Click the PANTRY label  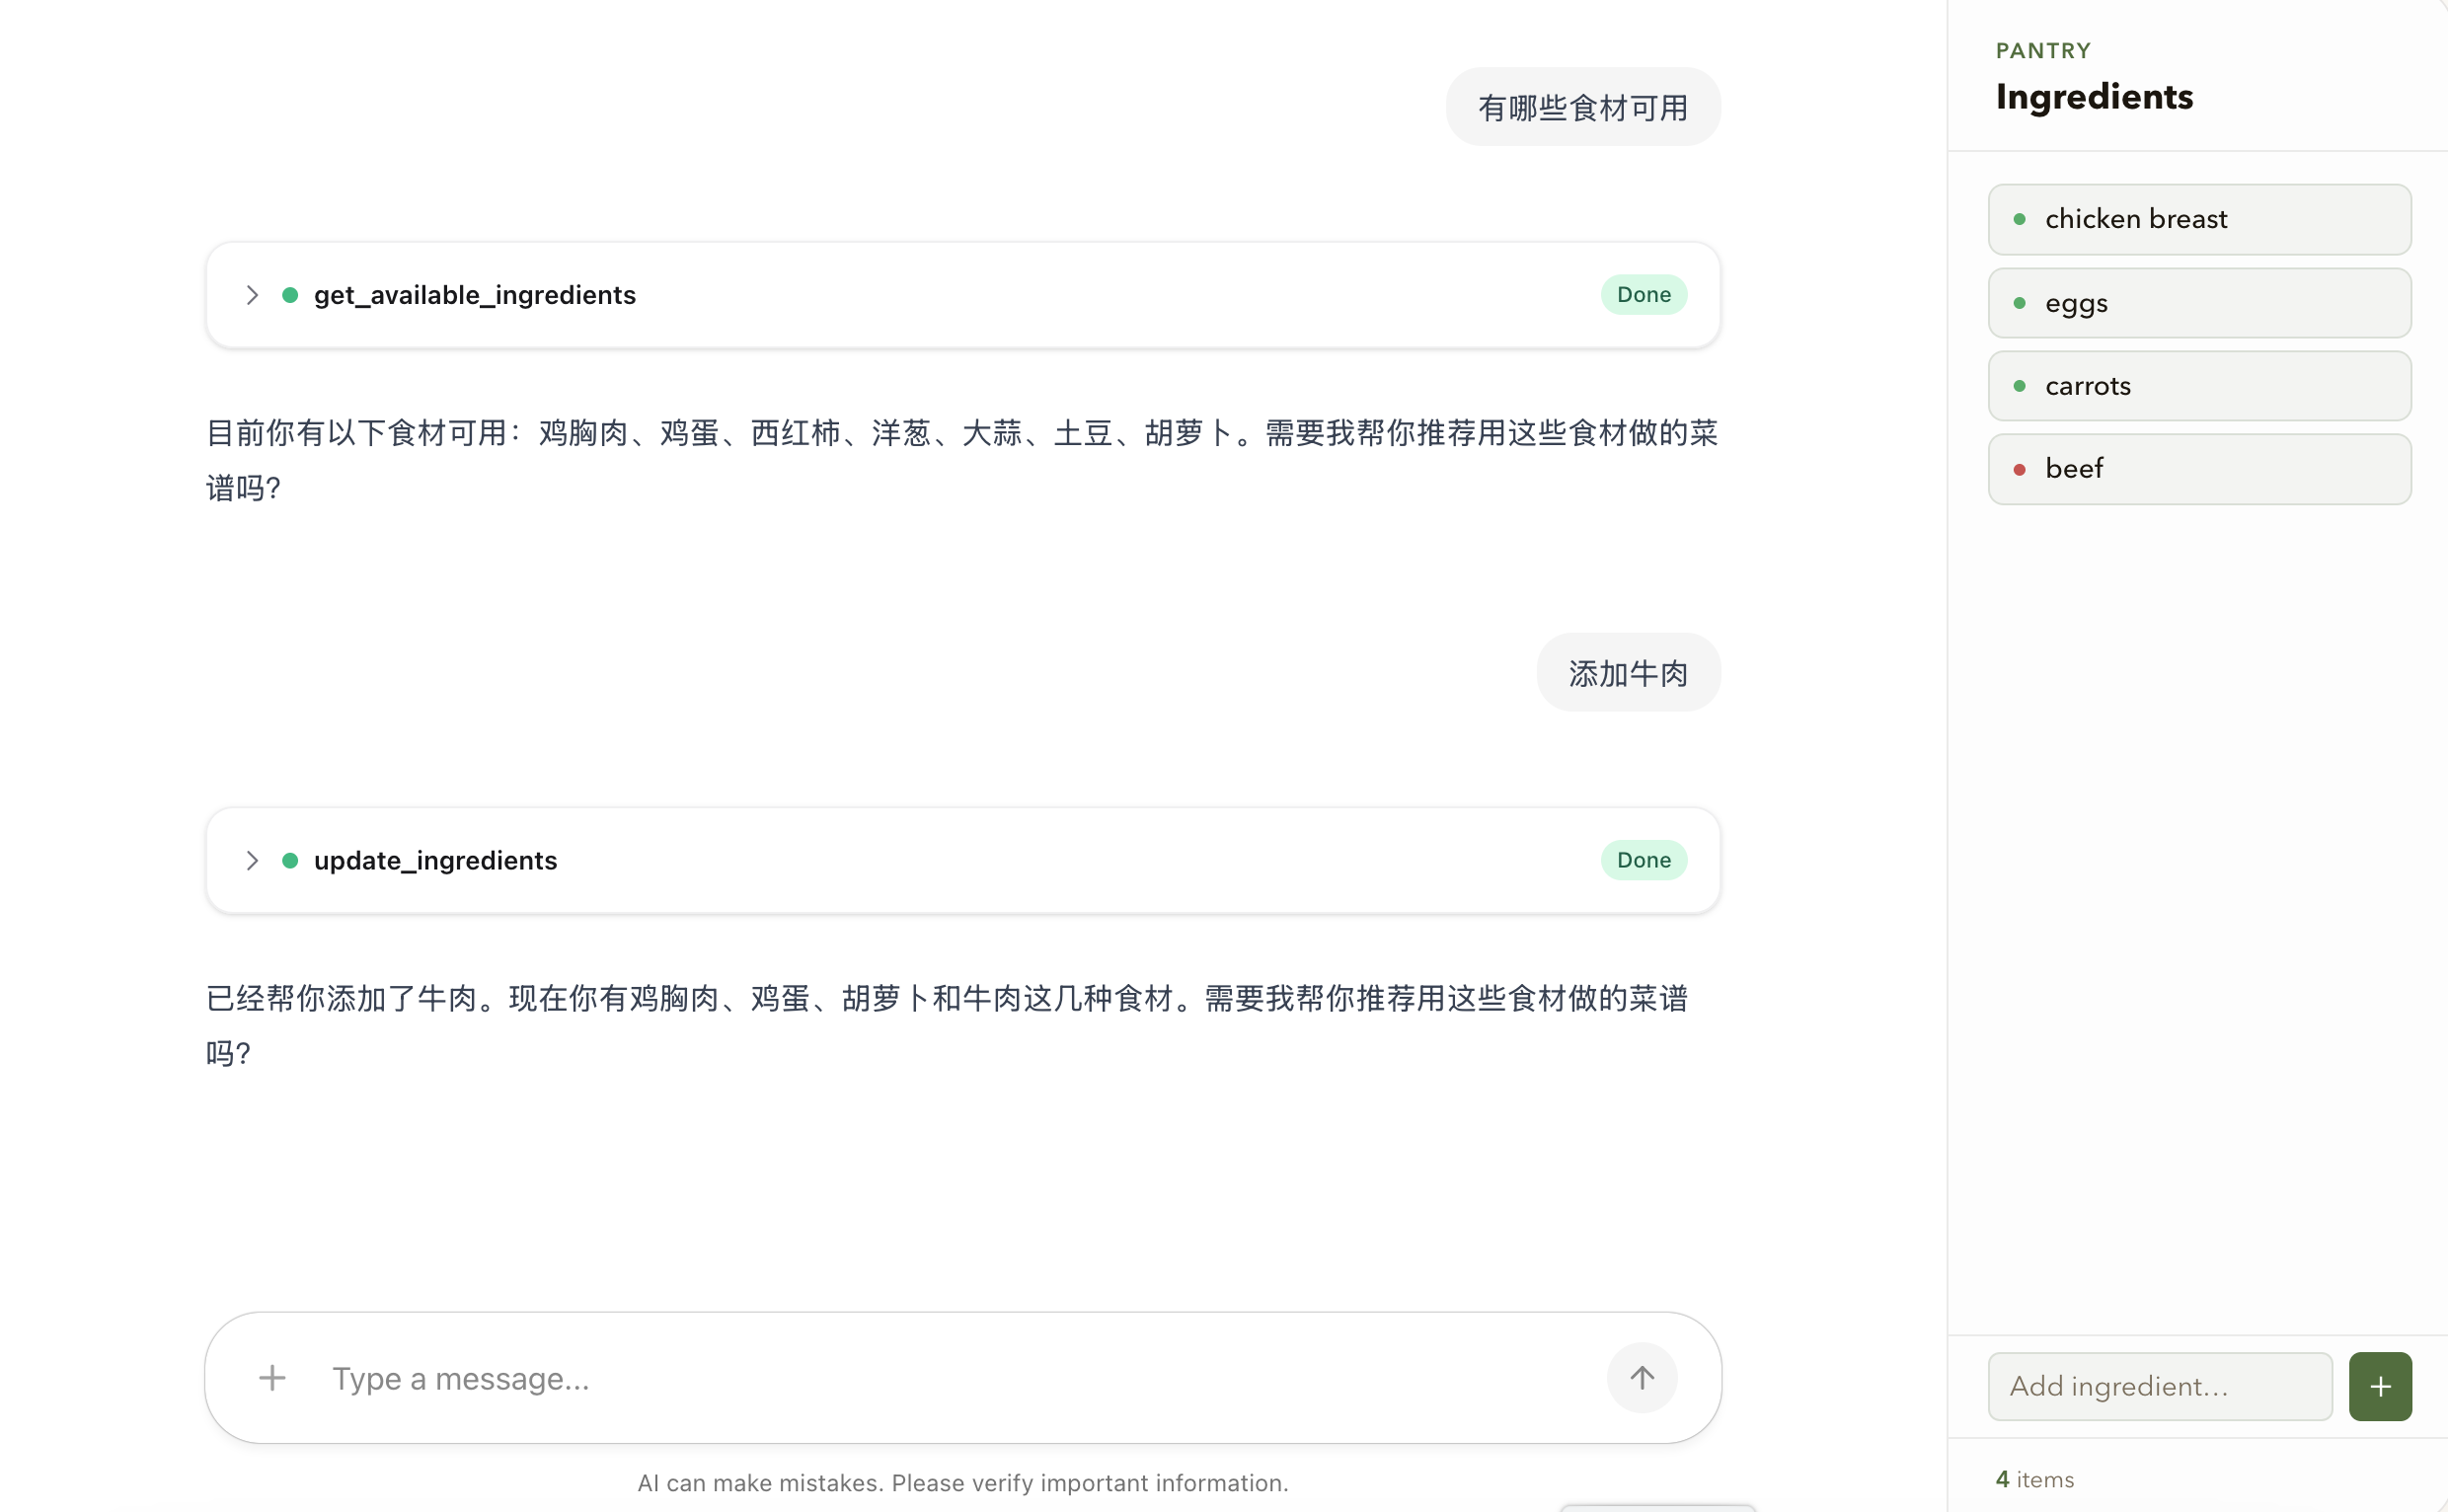click(x=2043, y=50)
